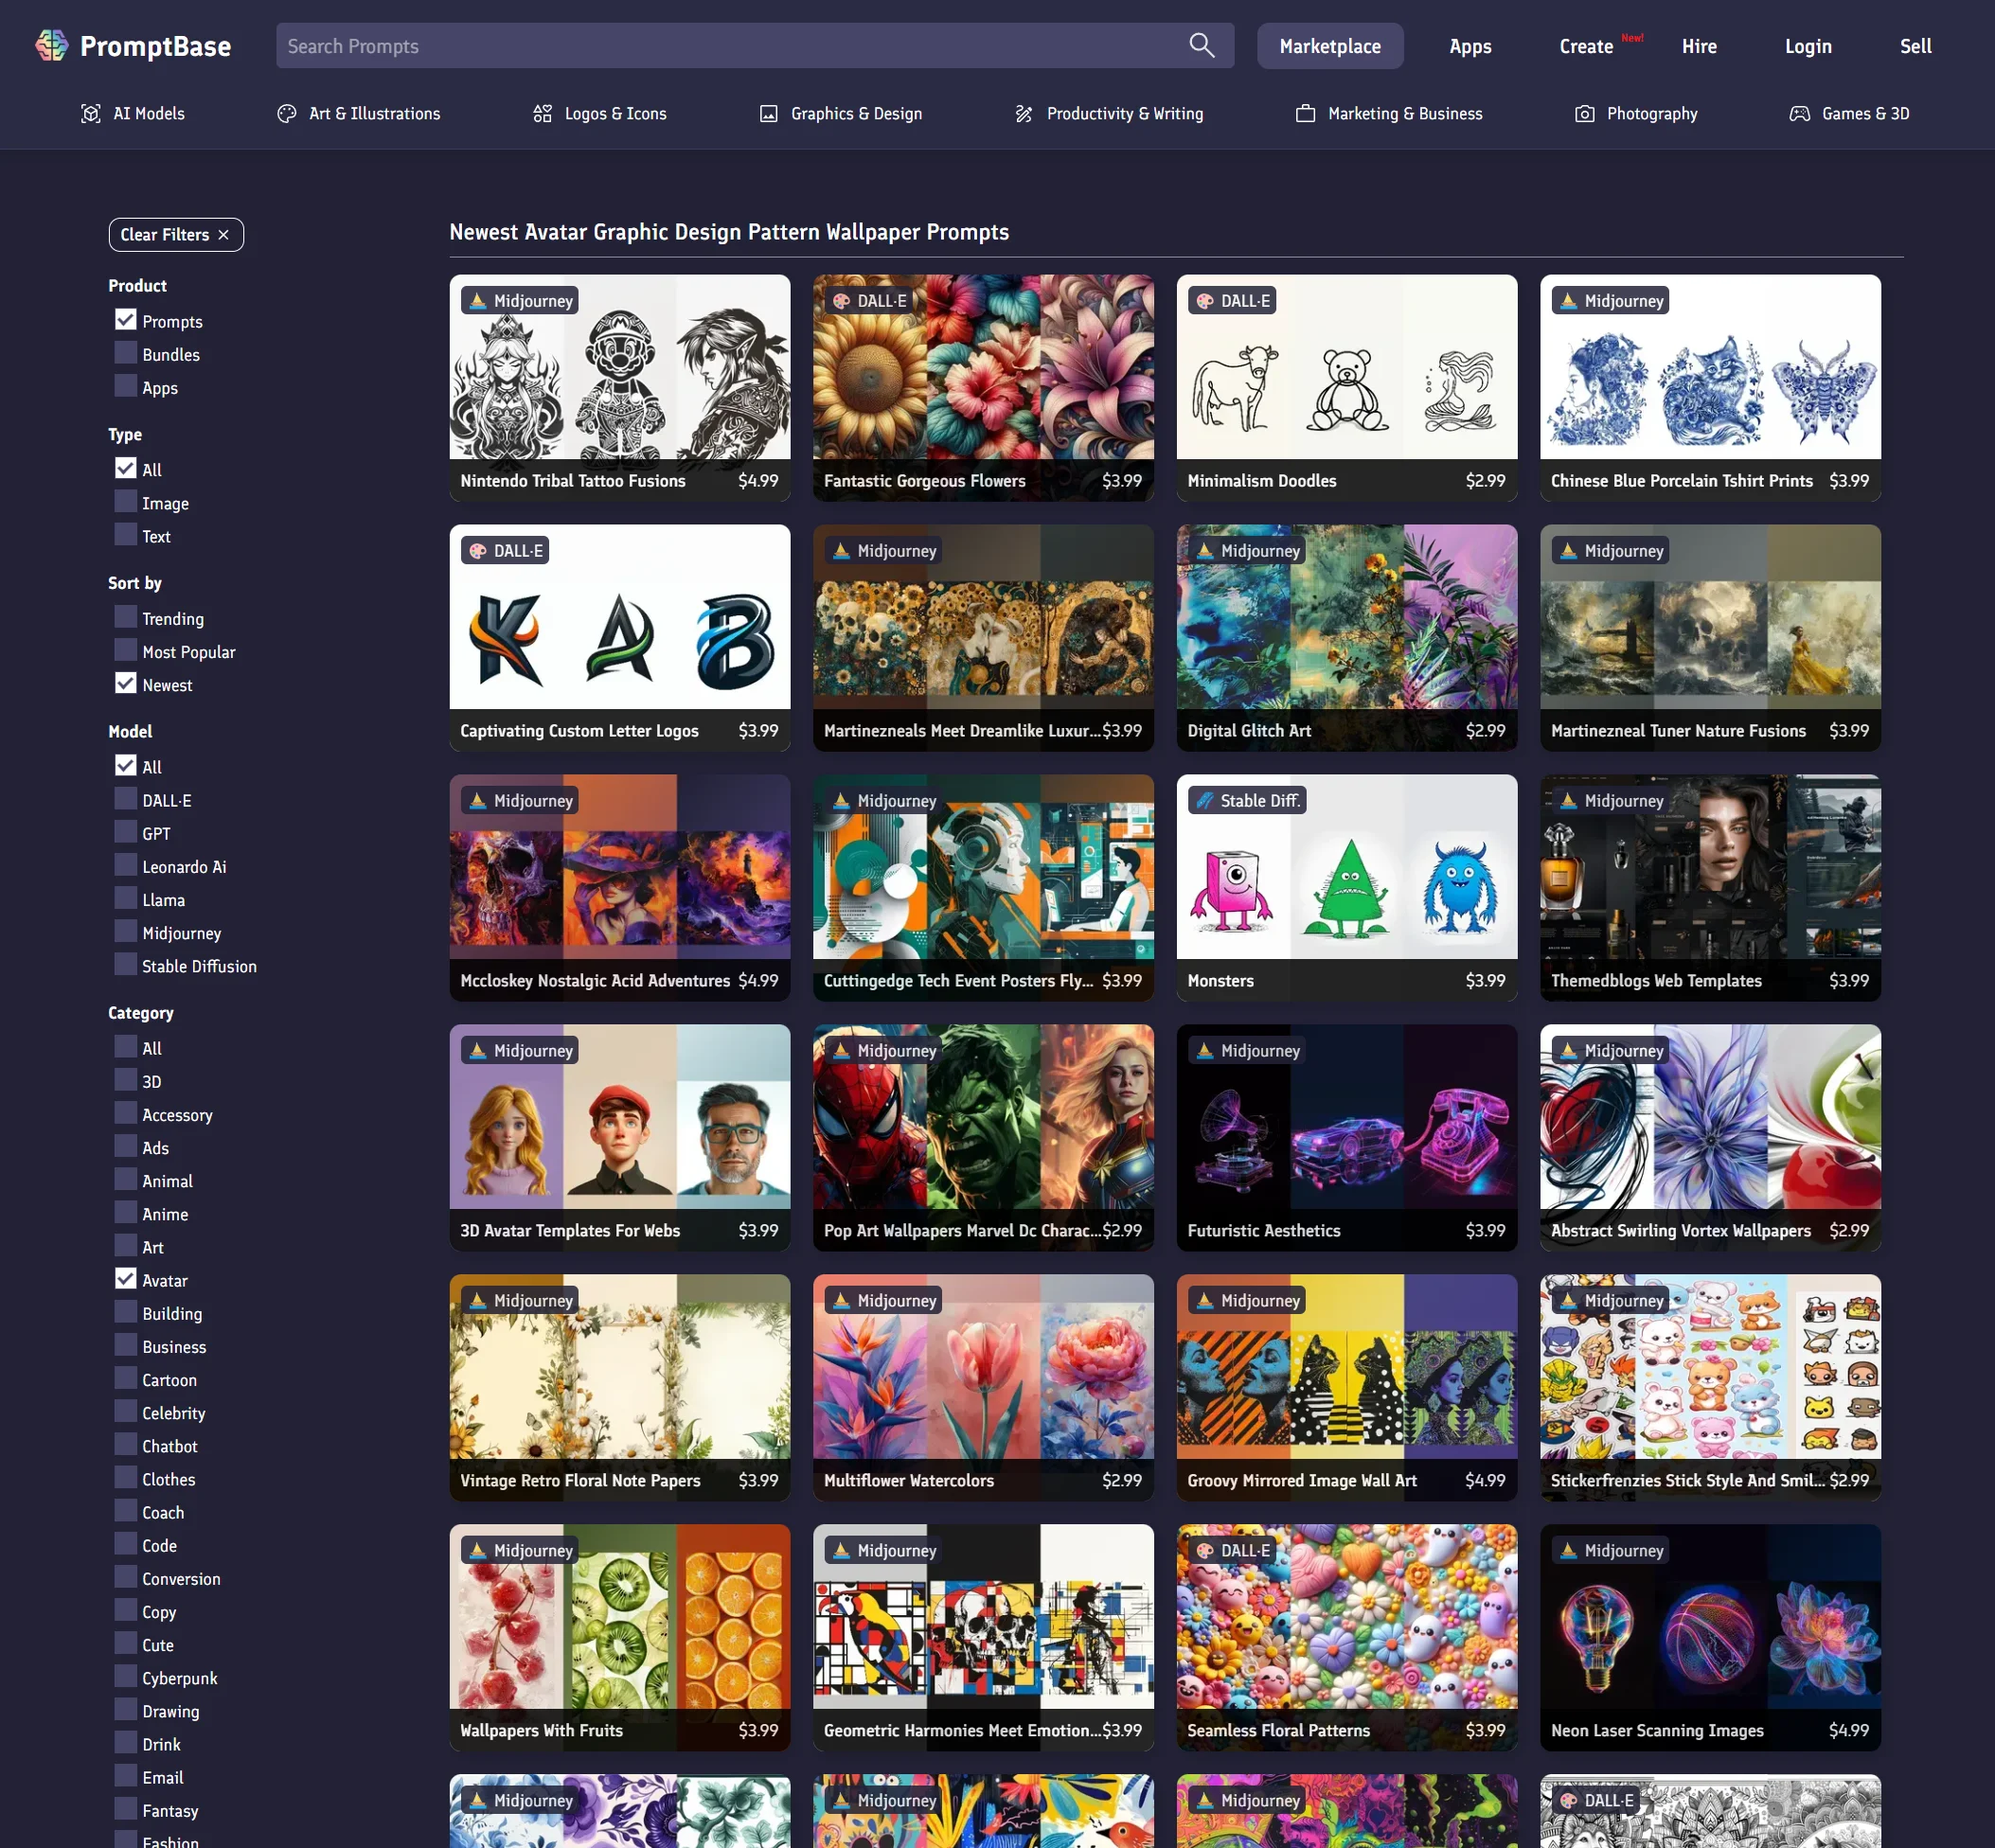Click the Art & Illustrations palette icon
The height and width of the screenshot is (1848, 1995).
(287, 114)
